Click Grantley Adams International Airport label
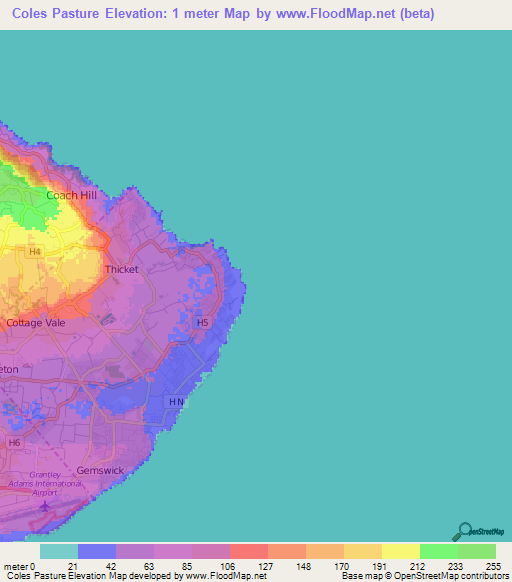The image size is (512, 582). coord(45,484)
